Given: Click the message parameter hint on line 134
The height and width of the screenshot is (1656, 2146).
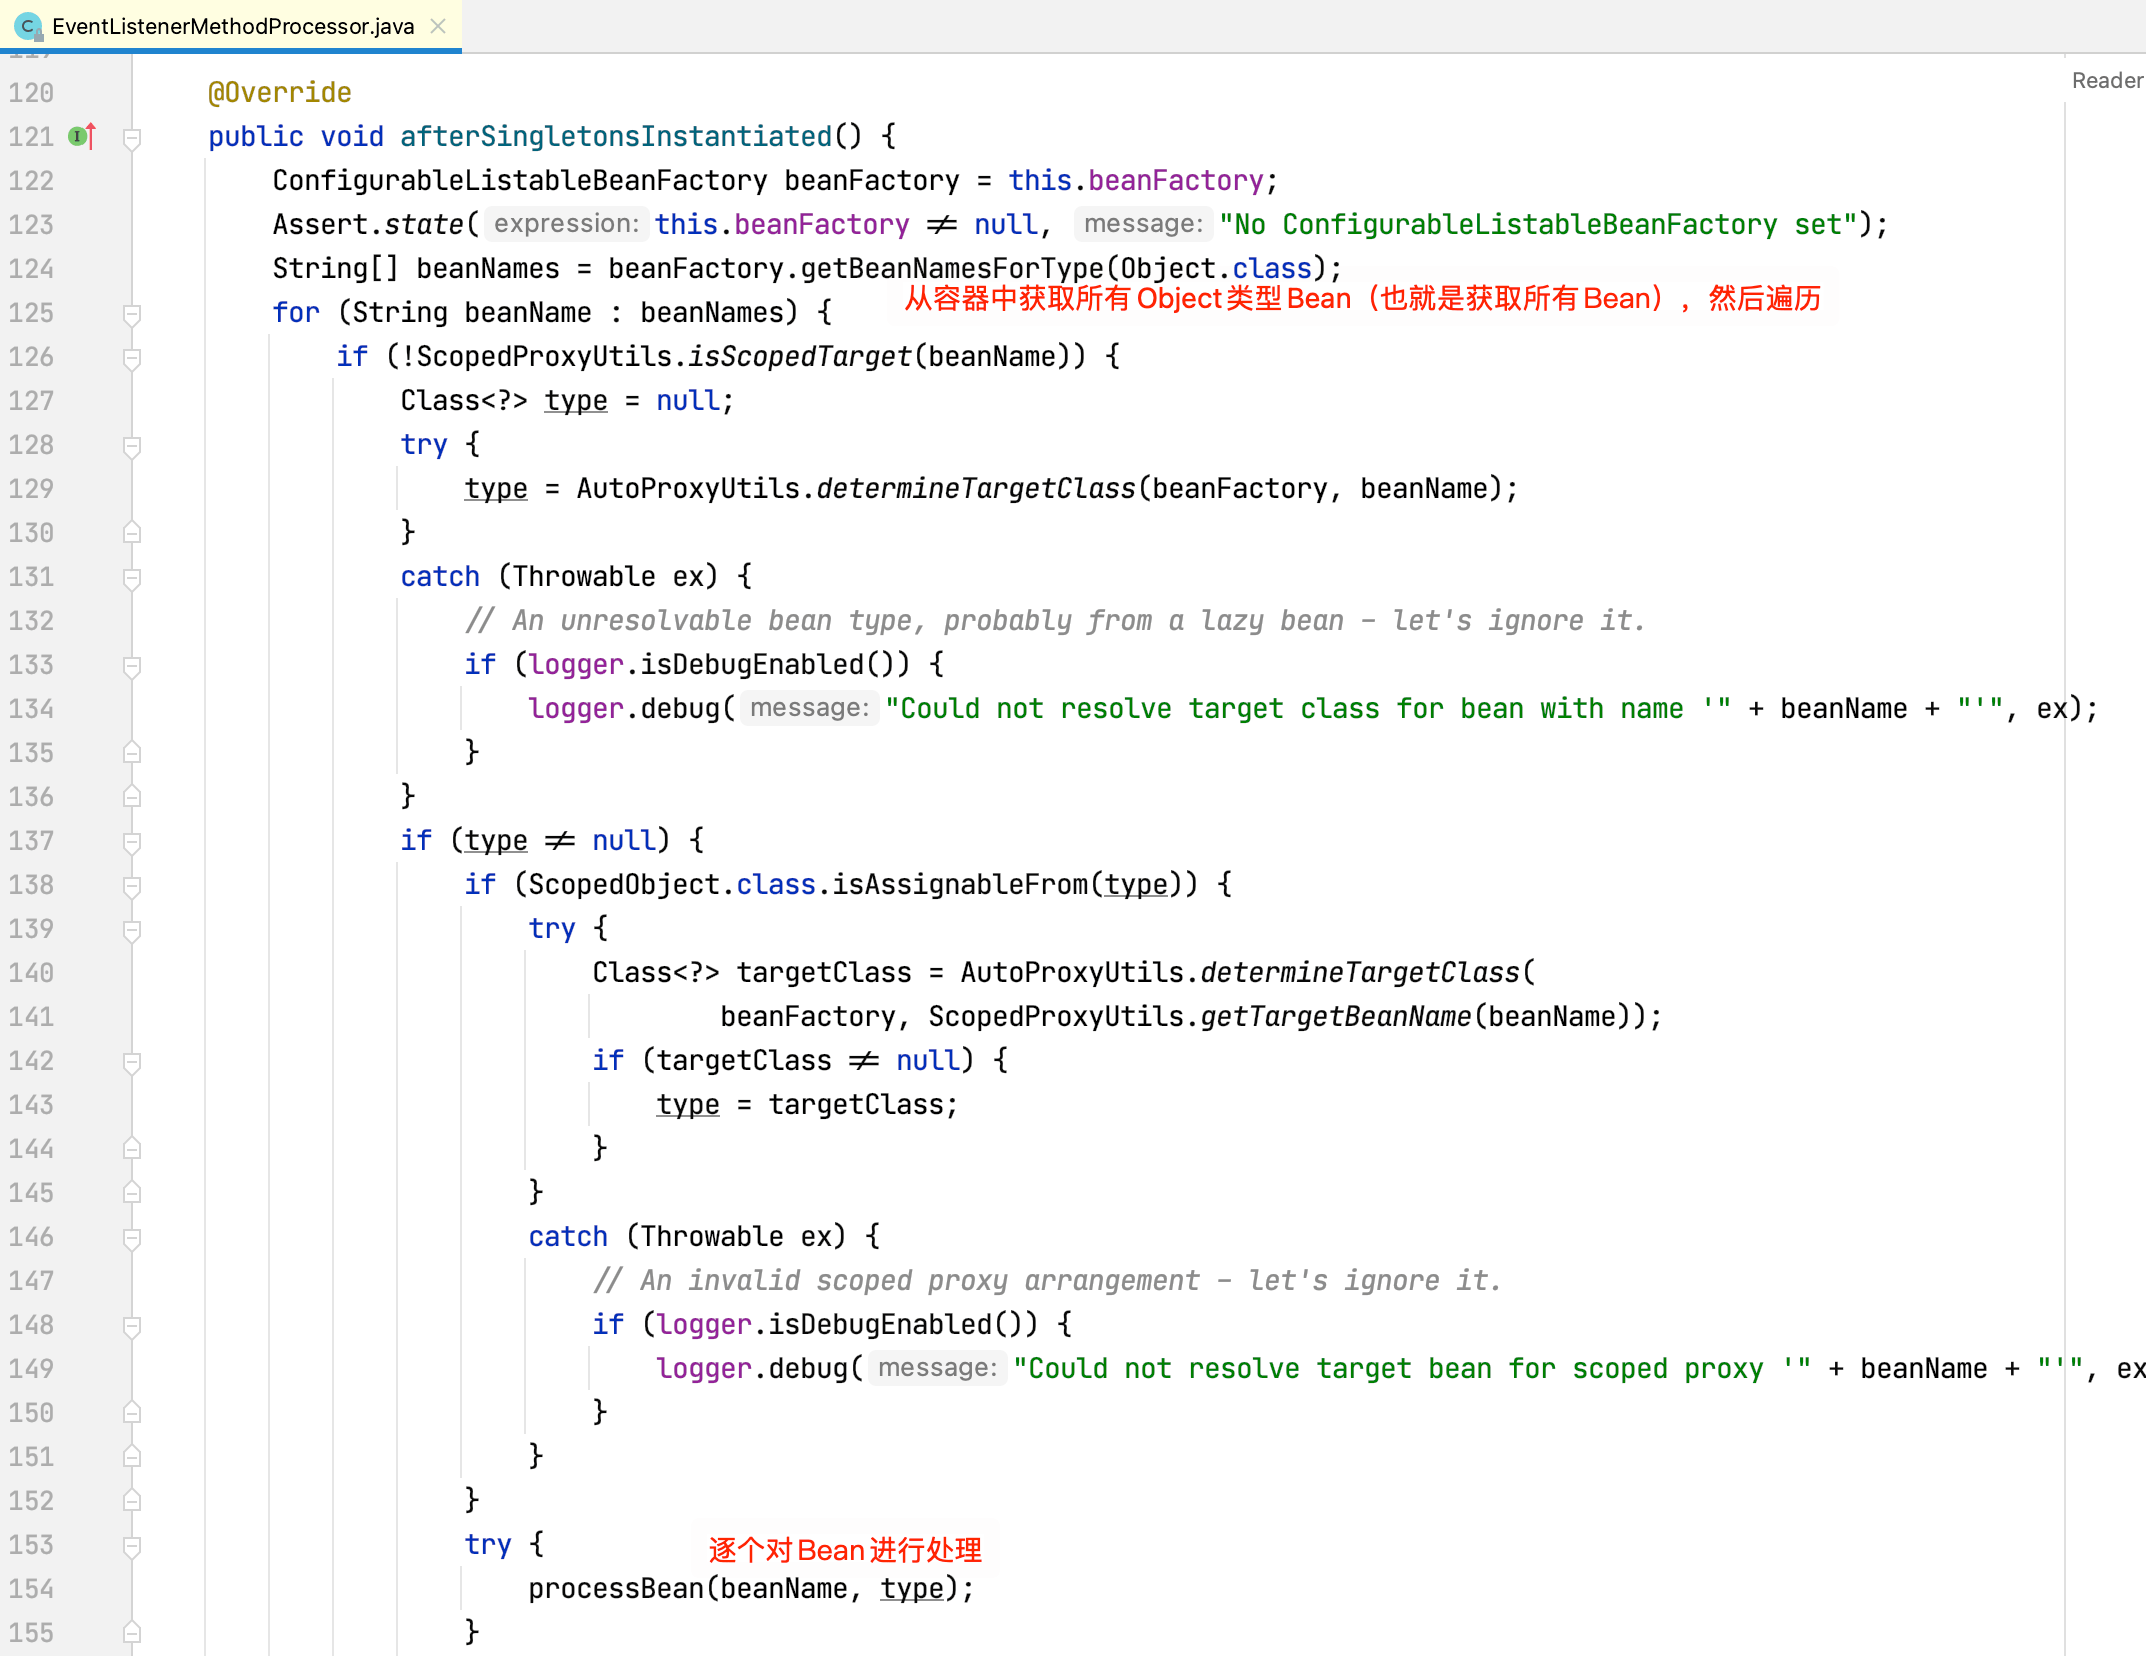Looking at the screenshot, I should pos(809,708).
